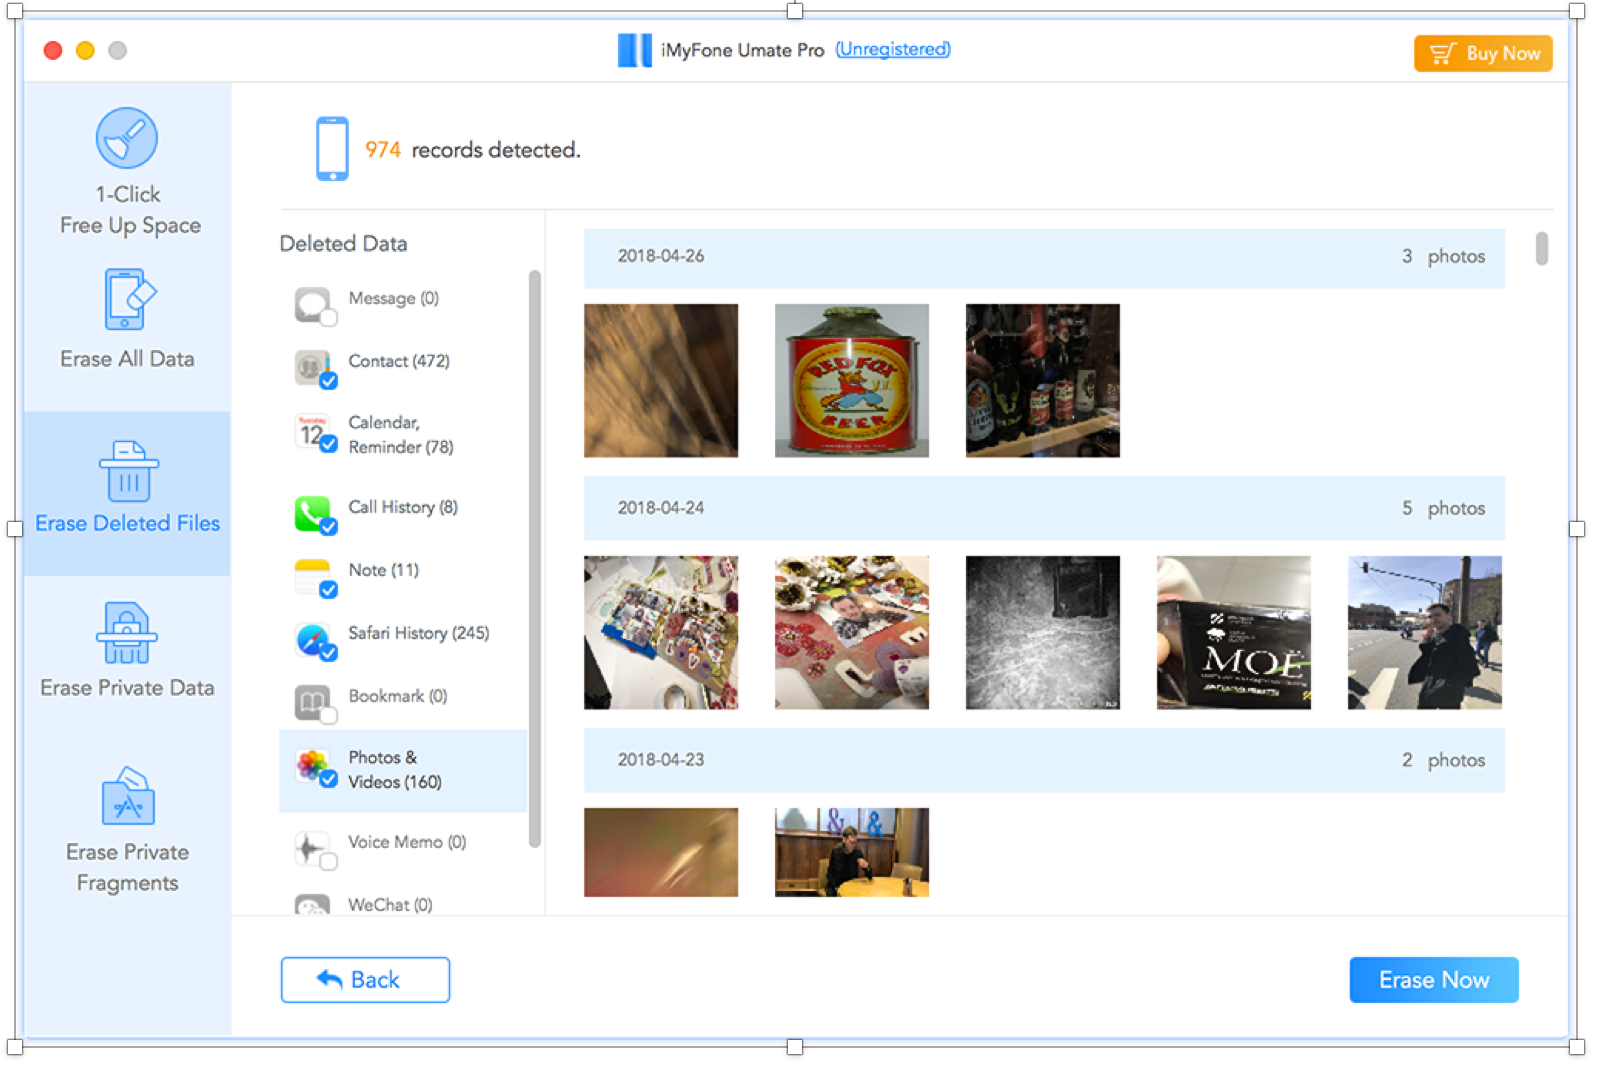The width and height of the screenshot is (1602, 1066).
Task: Select the Call History (8) label
Action: (x=403, y=507)
